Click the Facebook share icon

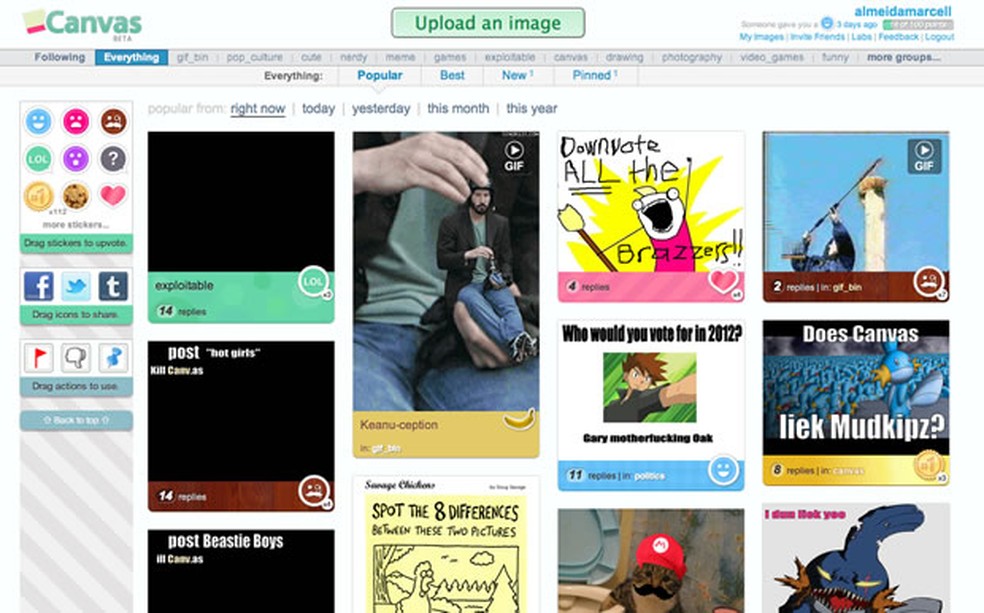(38, 286)
